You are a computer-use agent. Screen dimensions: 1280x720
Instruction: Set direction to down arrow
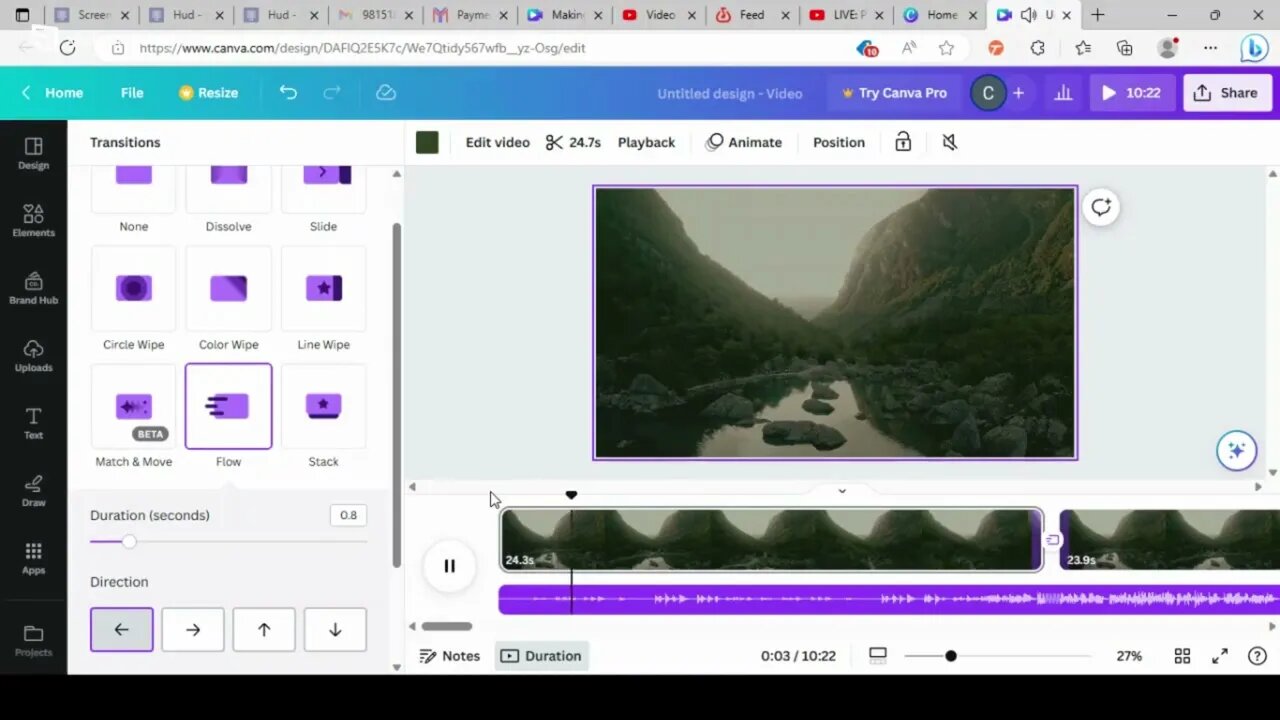tap(335, 630)
